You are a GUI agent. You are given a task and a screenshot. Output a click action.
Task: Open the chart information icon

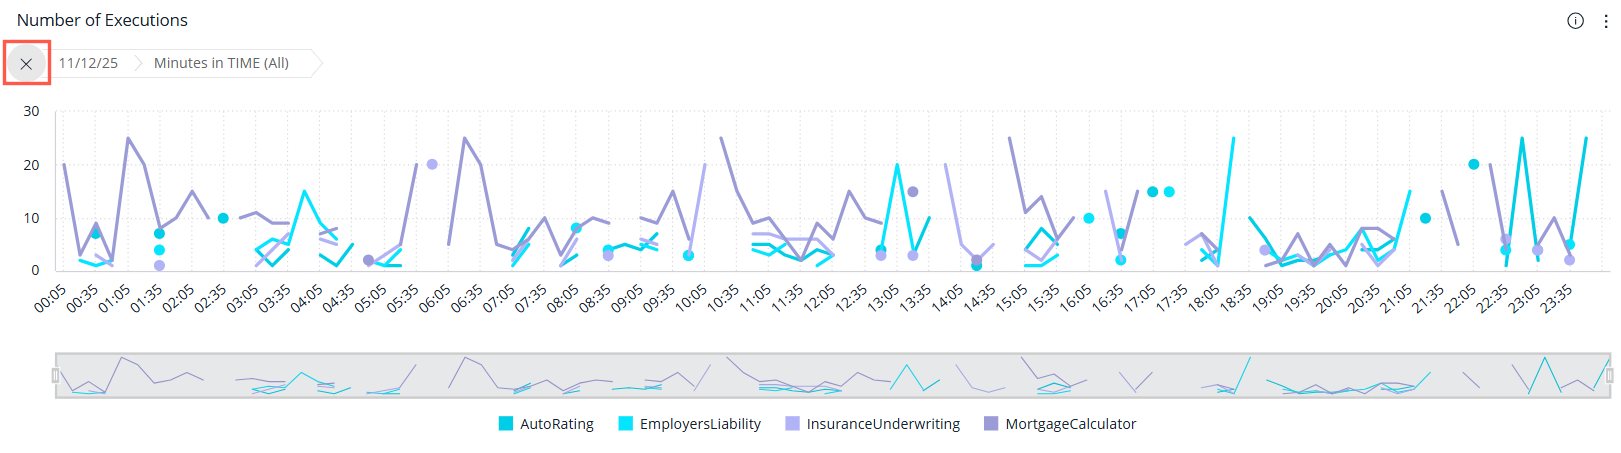[1575, 21]
